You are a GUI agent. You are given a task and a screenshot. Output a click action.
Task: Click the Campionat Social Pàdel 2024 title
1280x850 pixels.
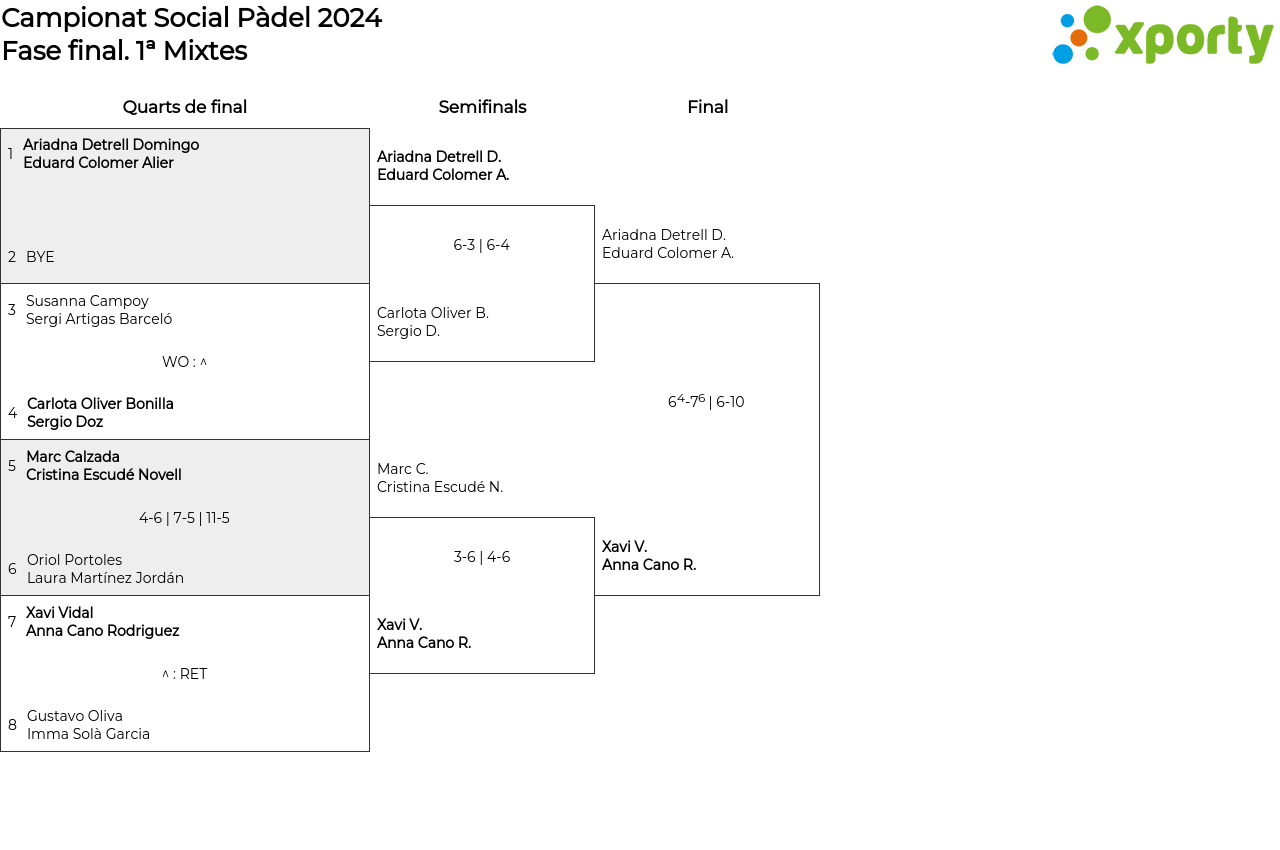[192, 18]
